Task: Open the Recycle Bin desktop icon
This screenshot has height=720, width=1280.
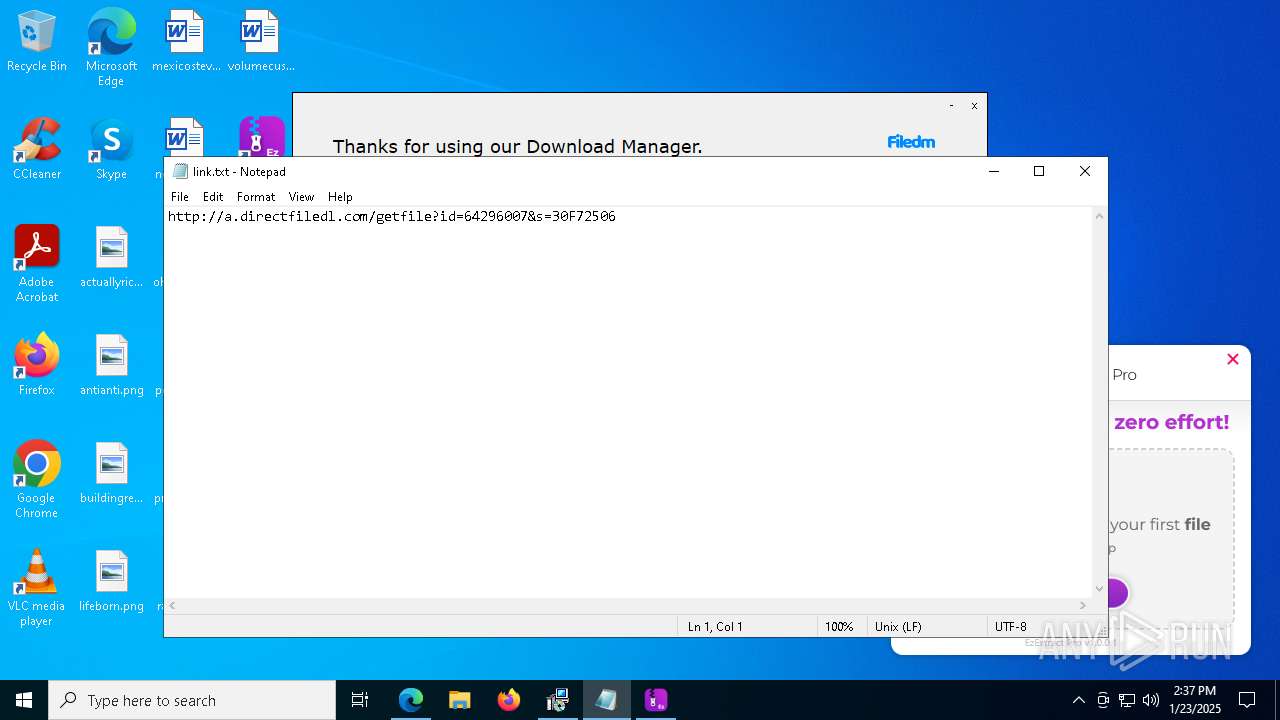Action: 37,42
